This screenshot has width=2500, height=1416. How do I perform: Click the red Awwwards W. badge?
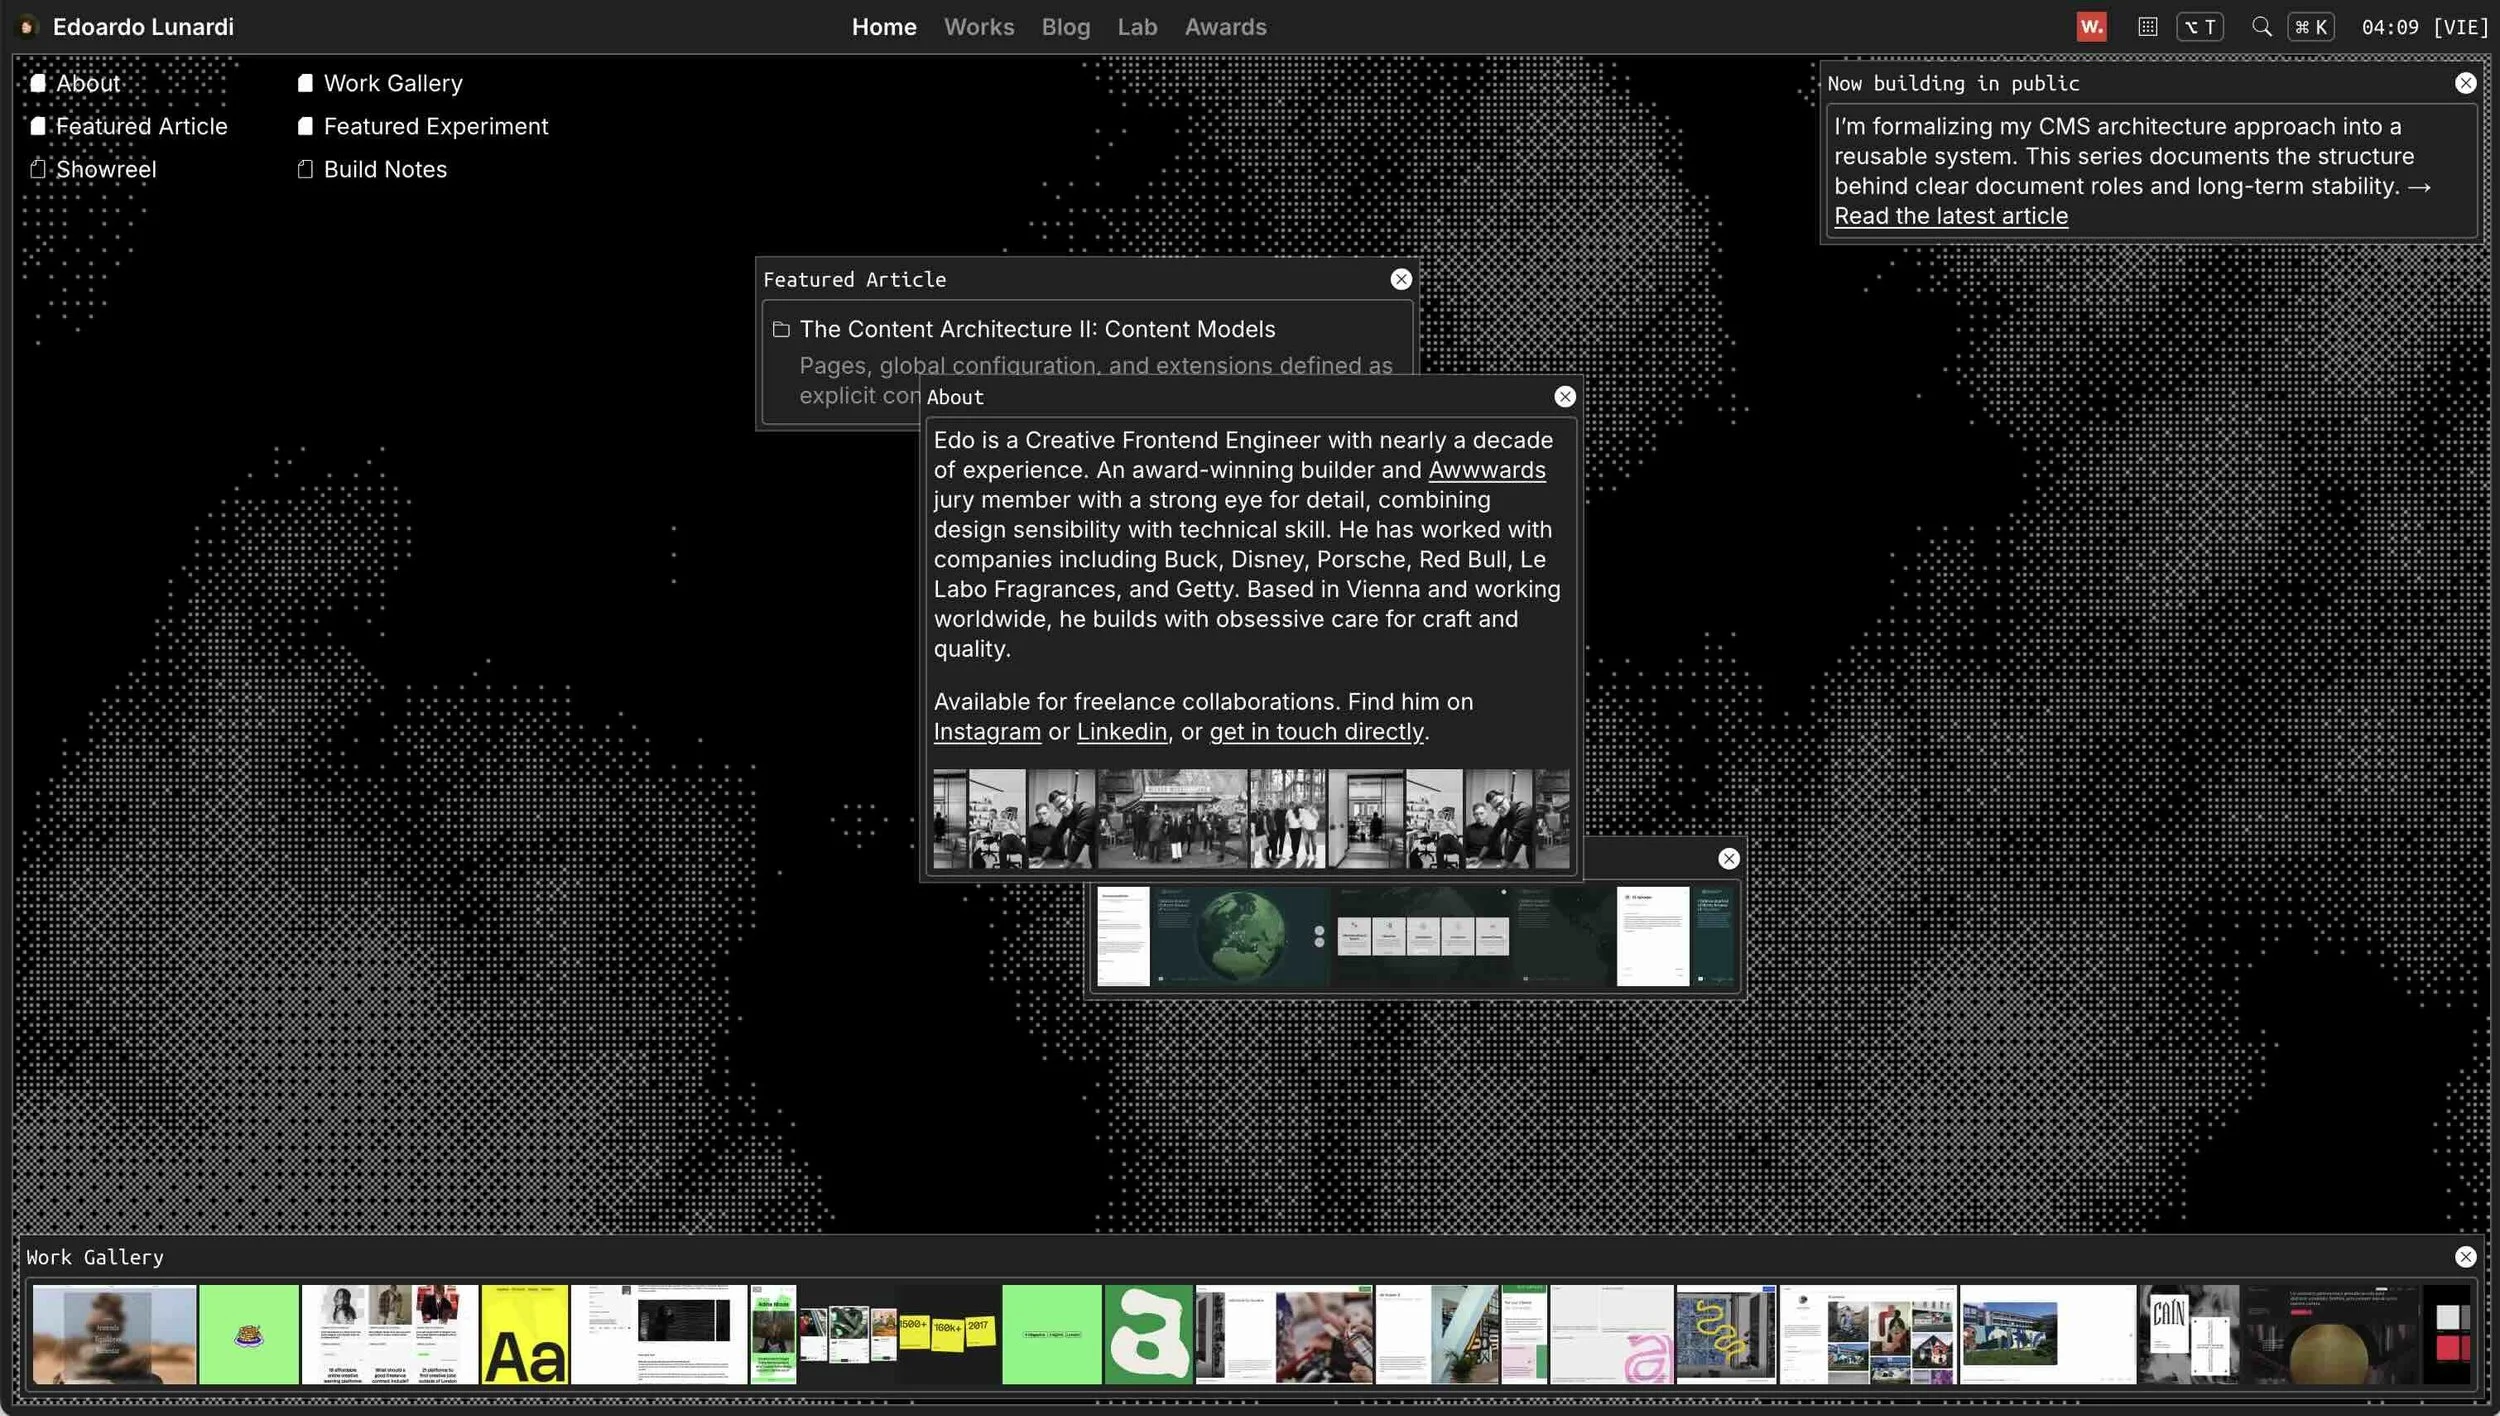2091,27
